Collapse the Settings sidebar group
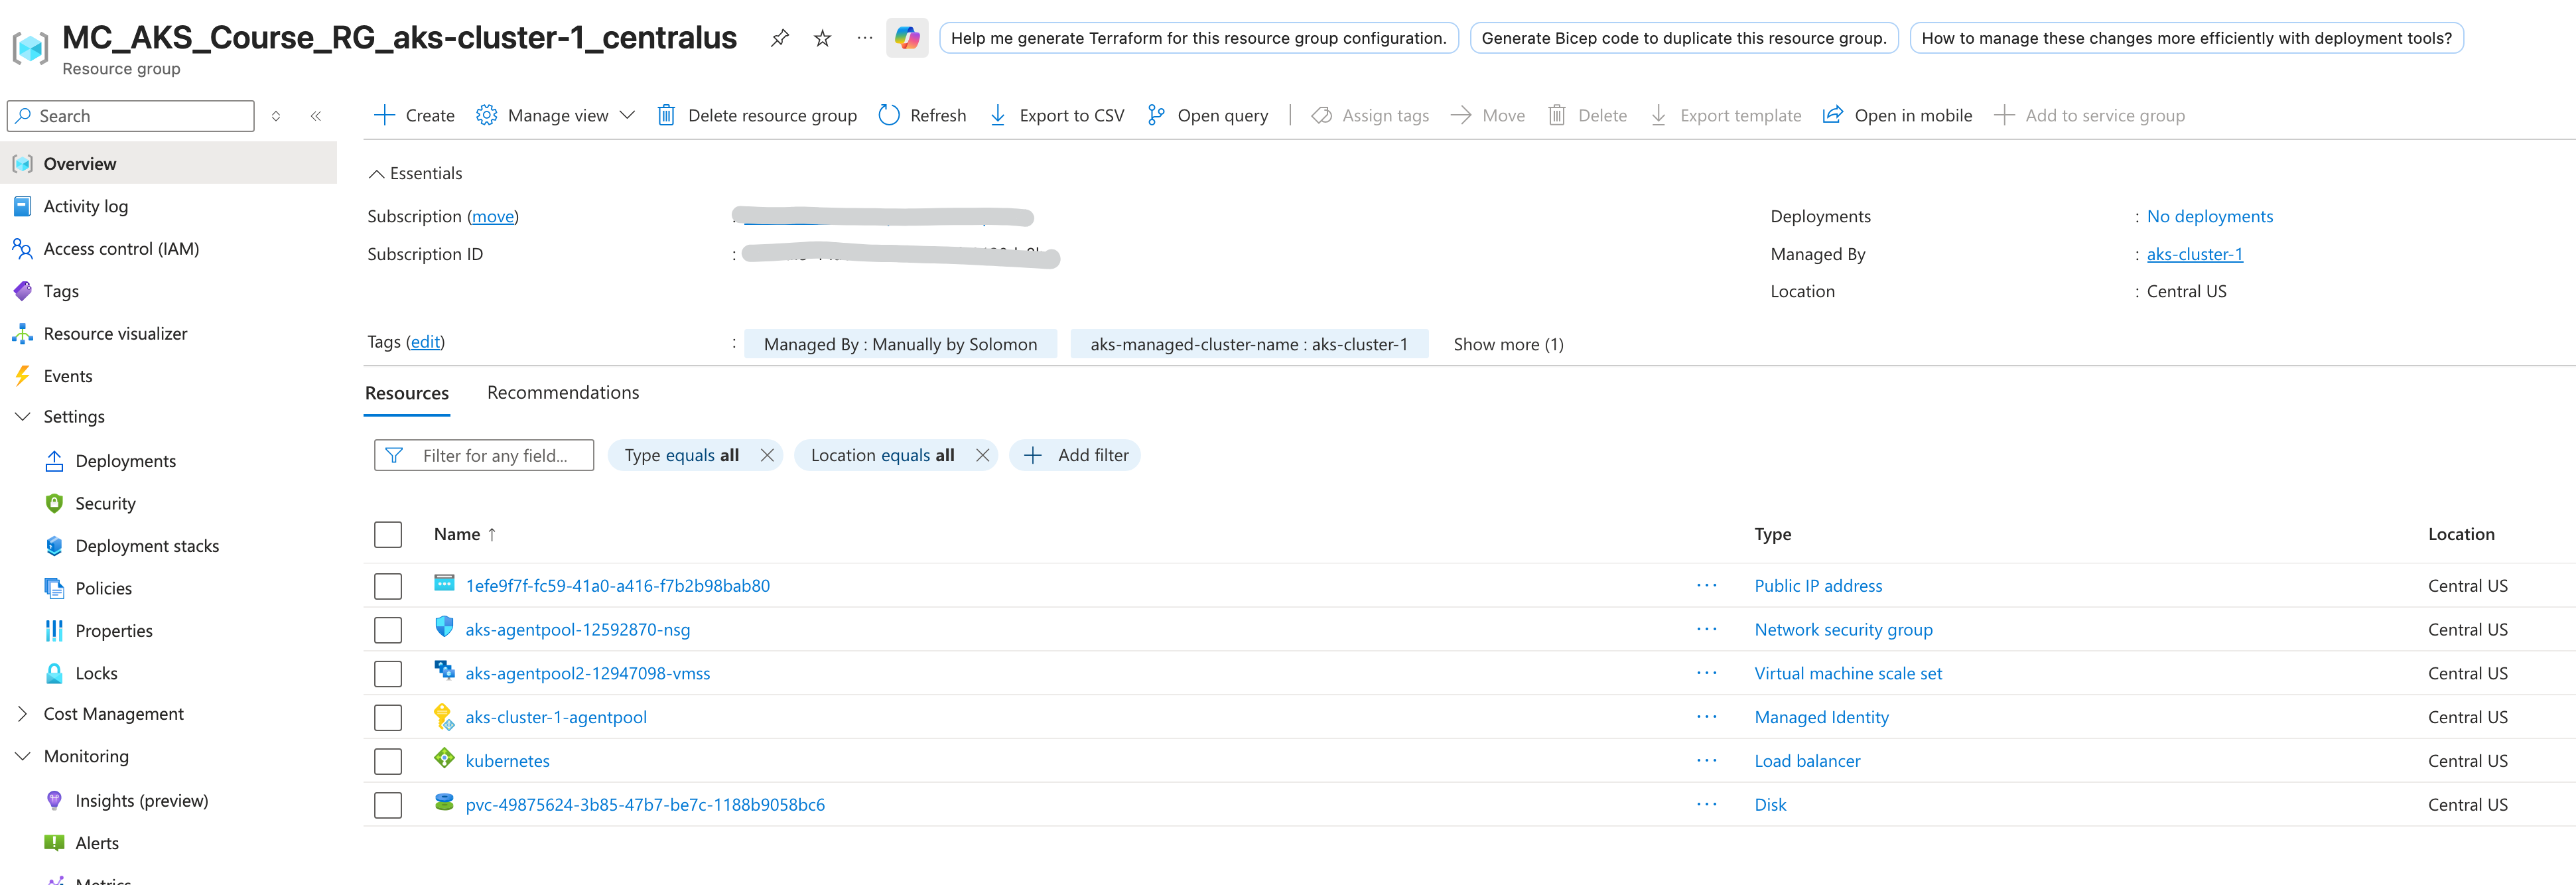The width and height of the screenshot is (2576, 885). point(22,417)
